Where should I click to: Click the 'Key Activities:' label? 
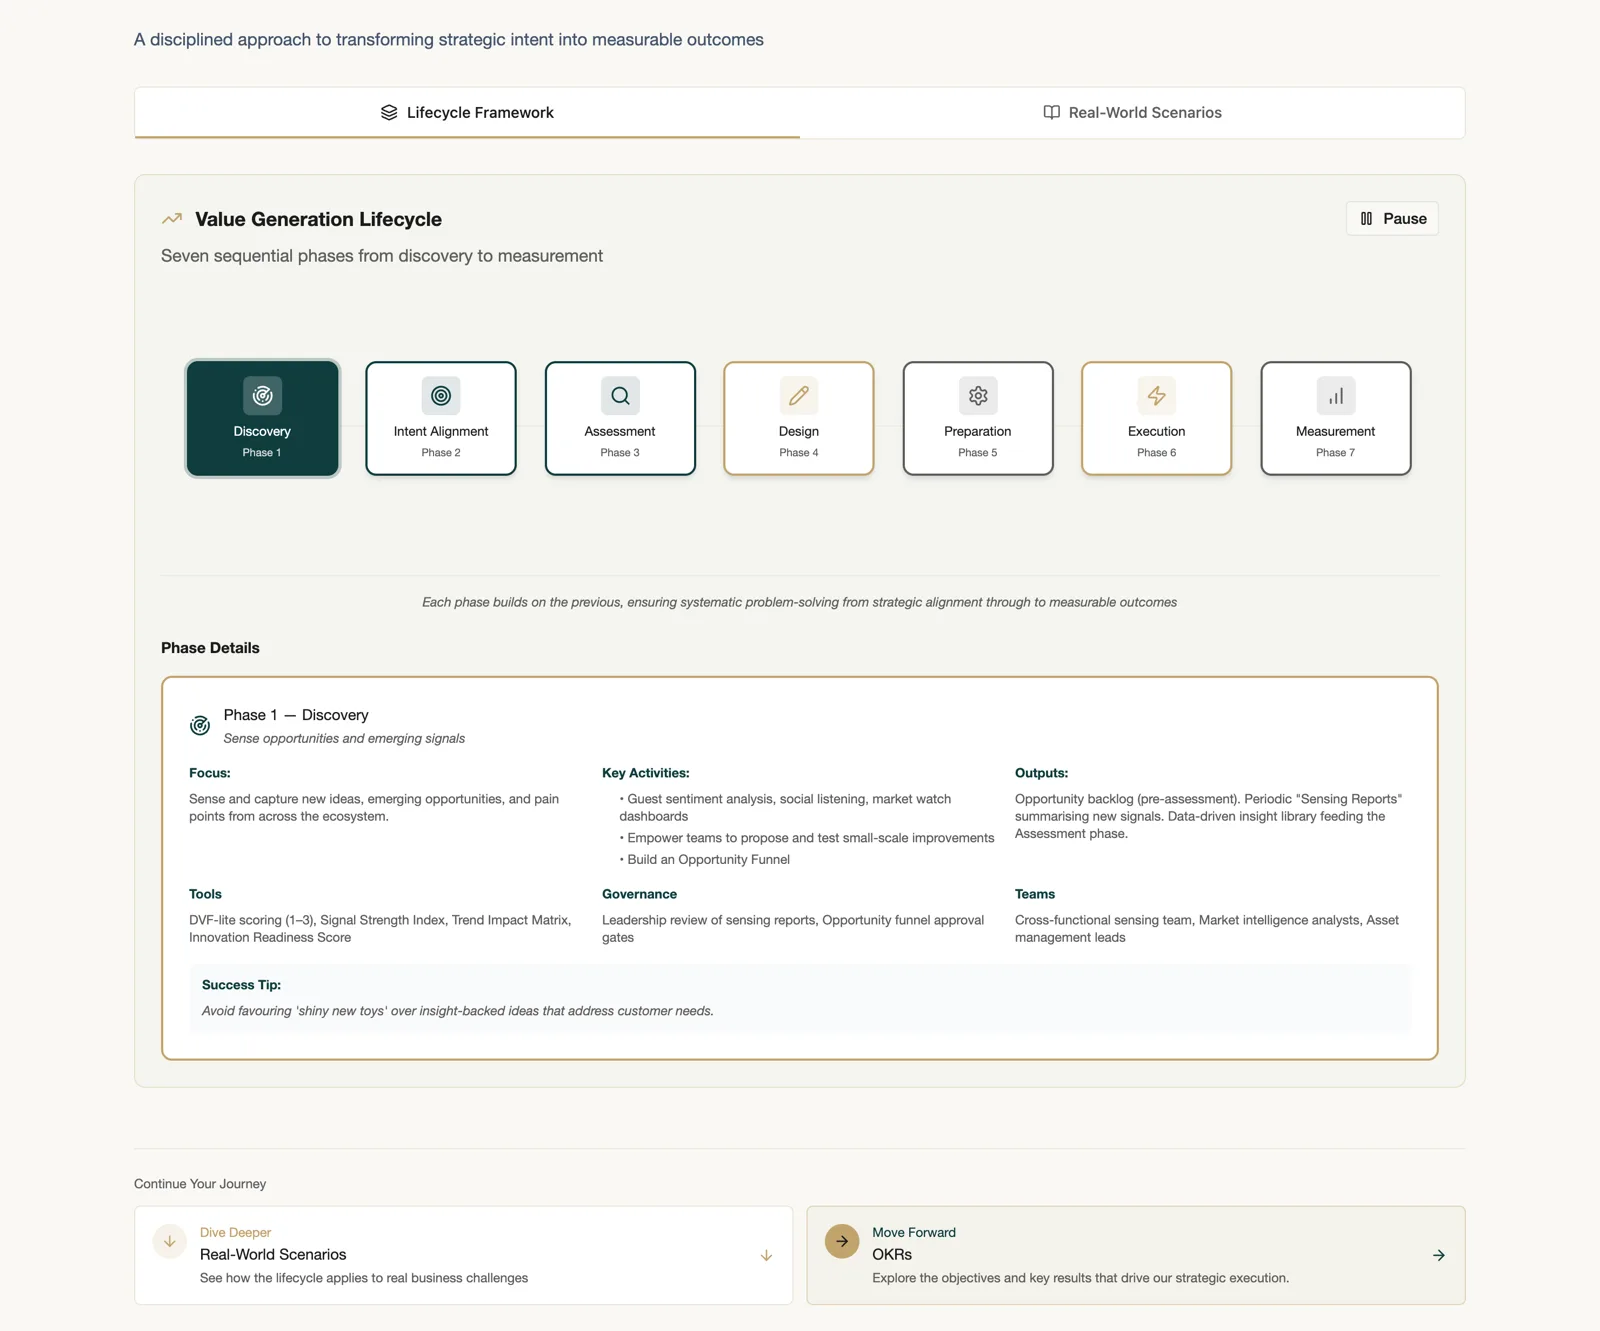(646, 773)
